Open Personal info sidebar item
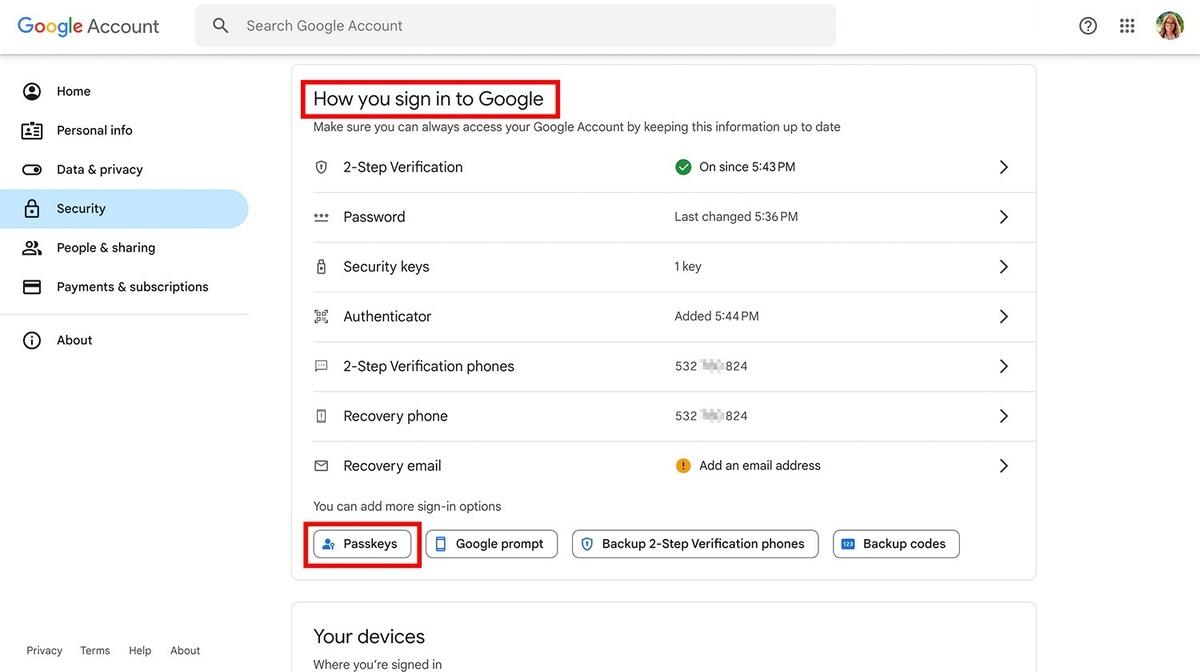Image resolution: width=1200 pixels, height=672 pixels. click(94, 130)
